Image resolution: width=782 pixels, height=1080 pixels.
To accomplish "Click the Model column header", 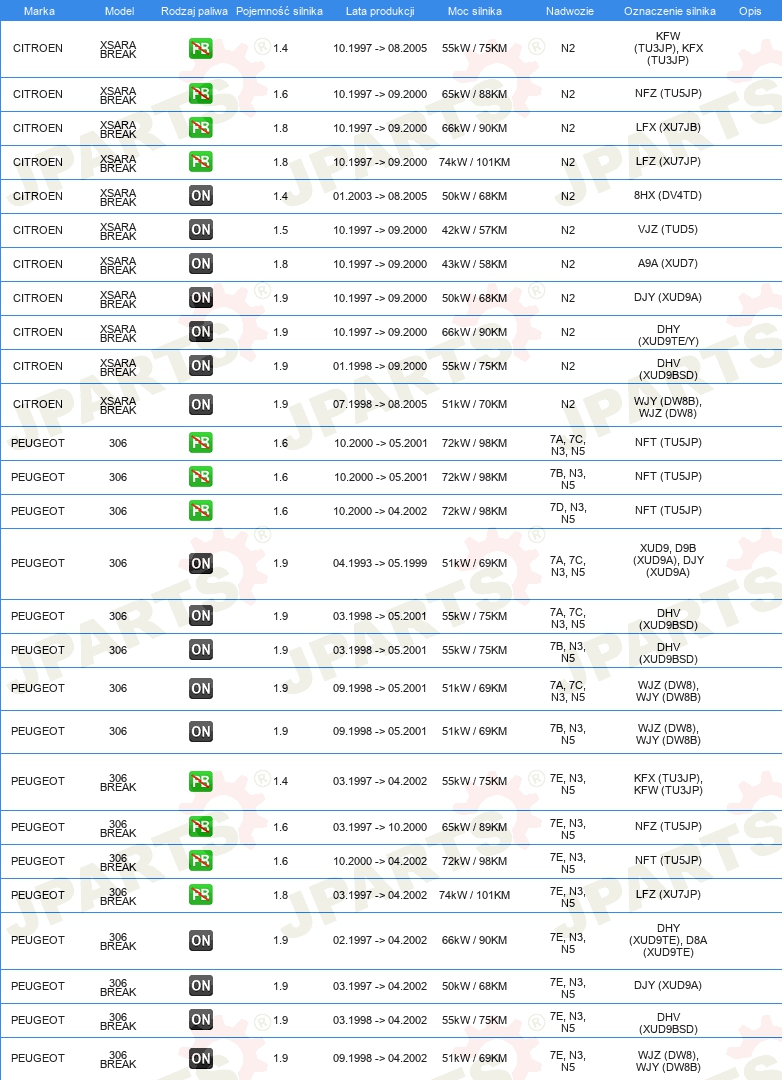I will 119,11.
